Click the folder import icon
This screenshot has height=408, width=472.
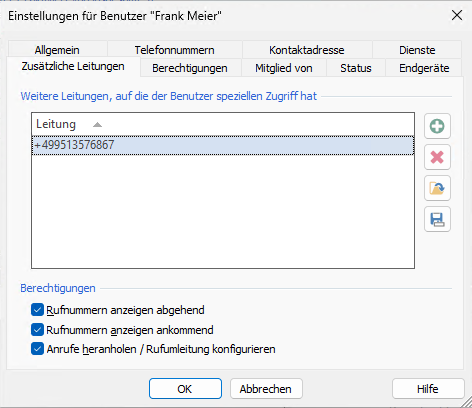click(x=437, y=188)
